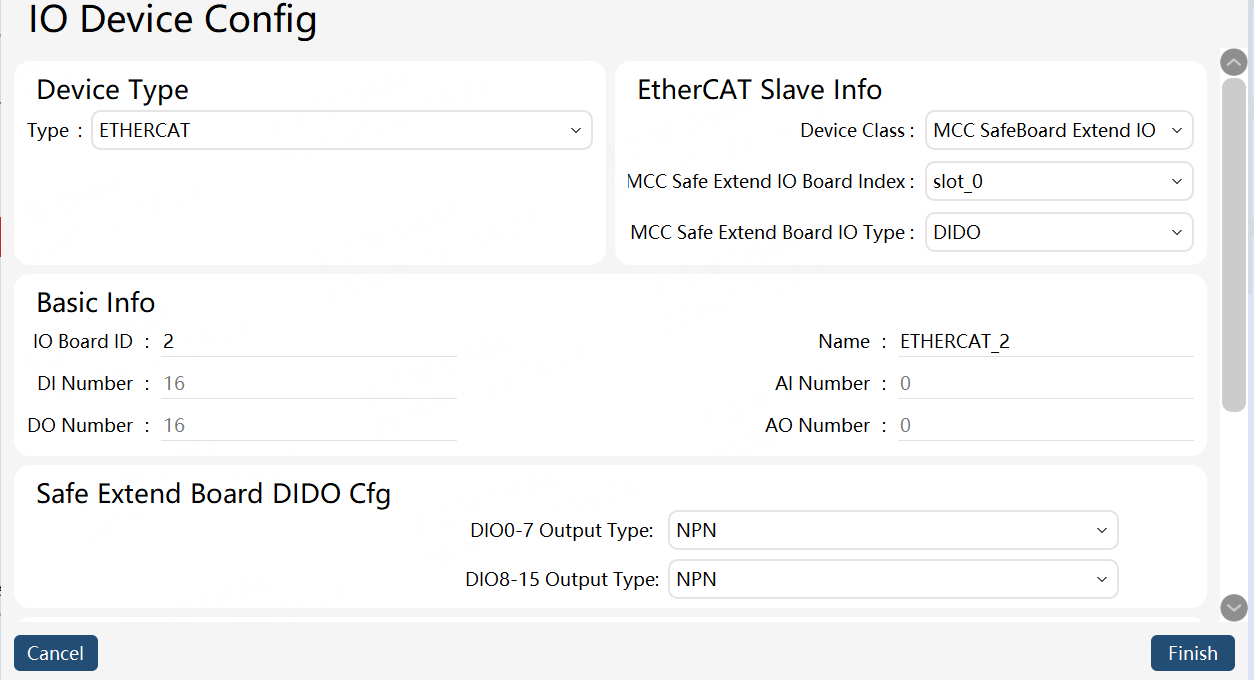Click the vertical scrollbar thumb
1254x680 pixels.
point(1234,245)
